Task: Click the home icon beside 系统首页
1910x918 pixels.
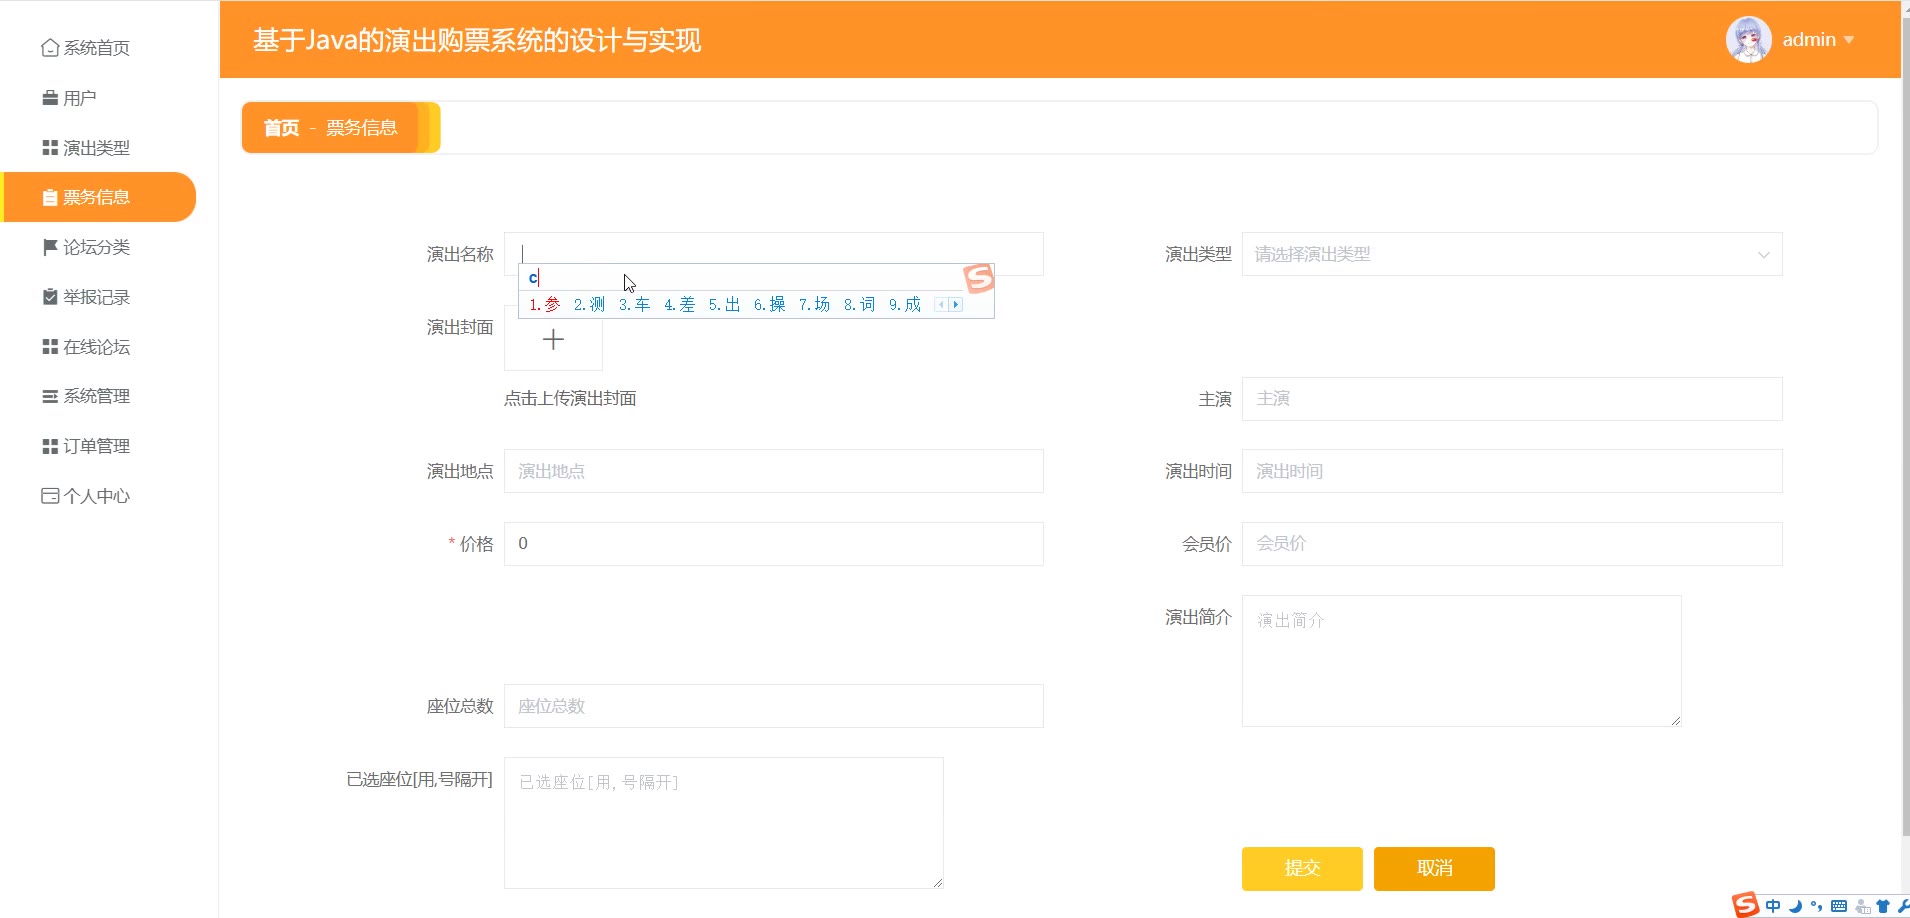Action: 49,48
